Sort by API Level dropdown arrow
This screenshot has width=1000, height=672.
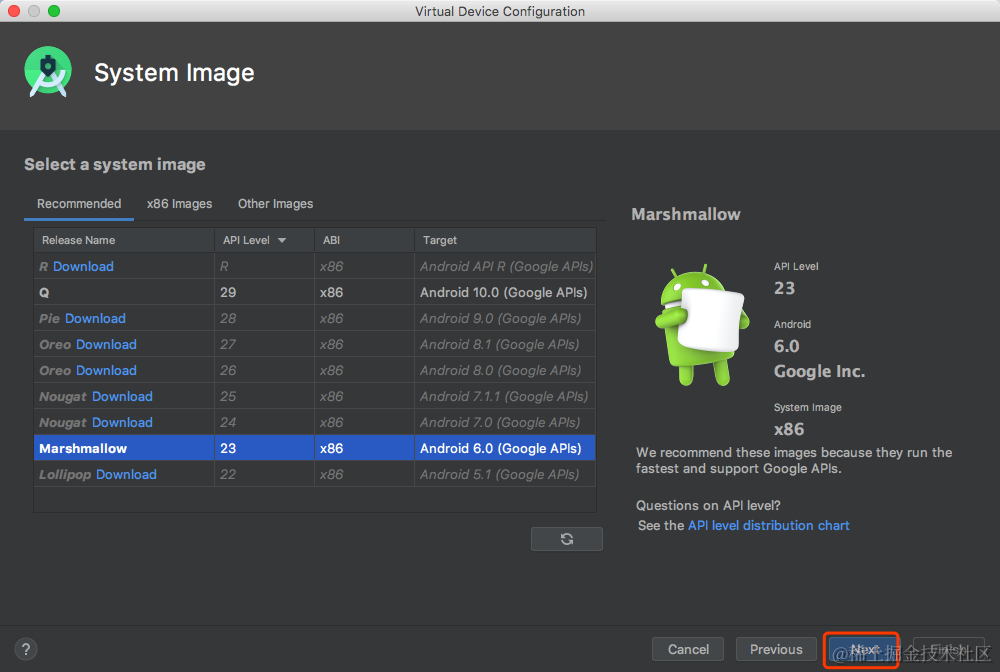coord(282,240)
